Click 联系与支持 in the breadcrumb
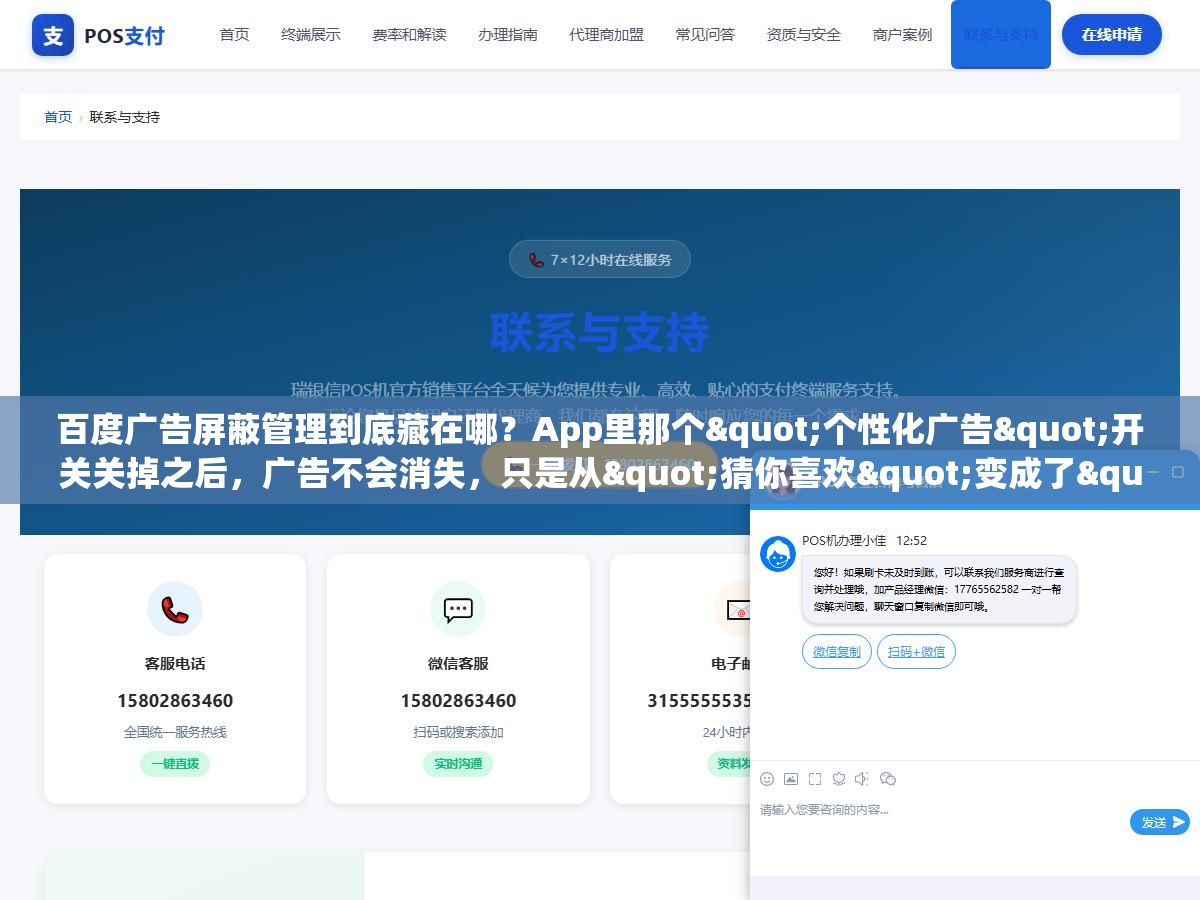The image size is (1200, 900). click(125, 117)
